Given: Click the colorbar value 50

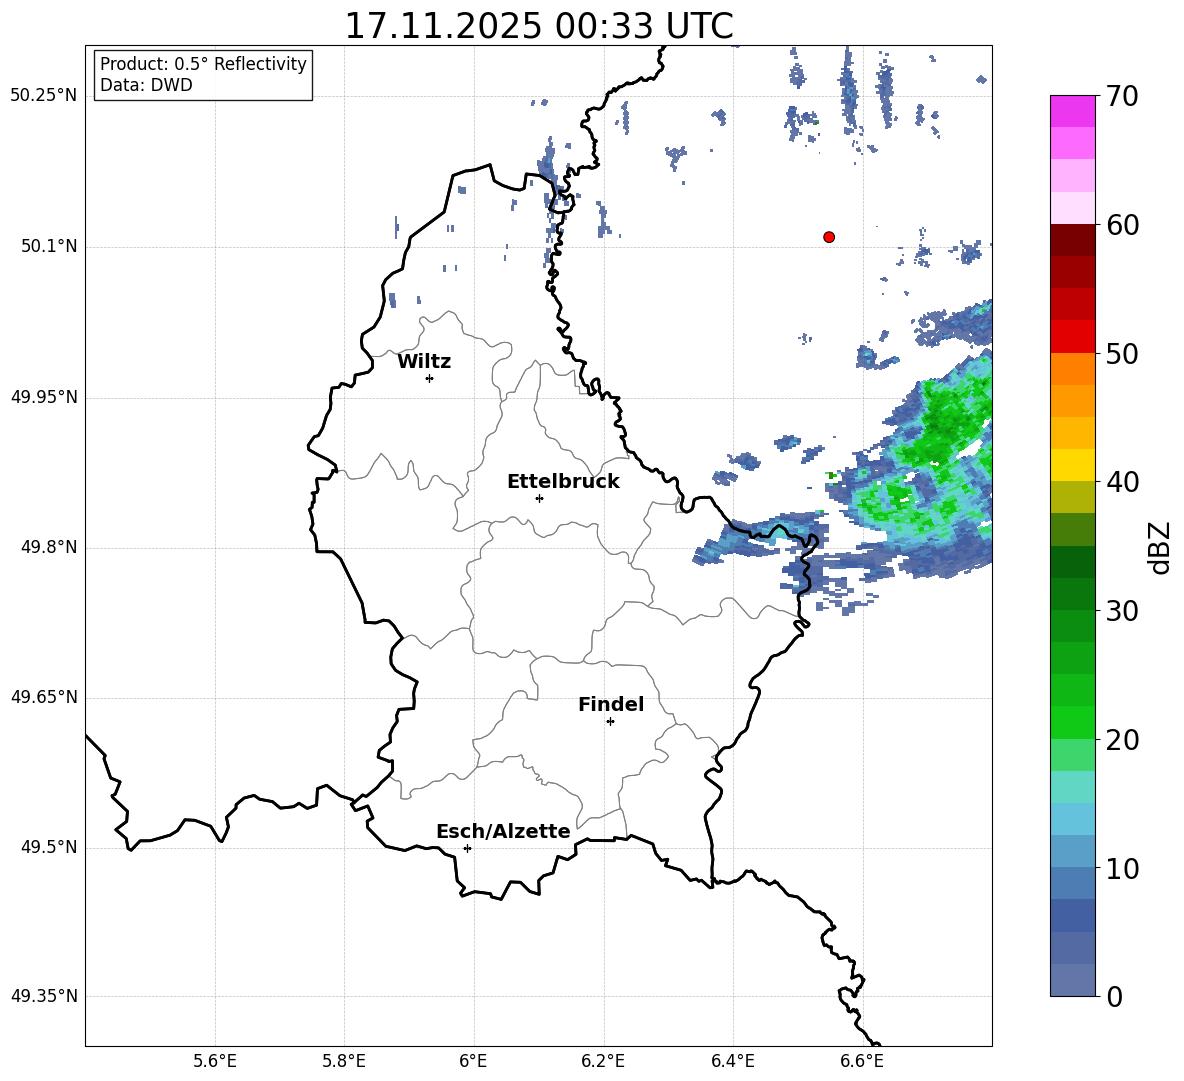Looking at the screenshot, I should [1122, 354].
